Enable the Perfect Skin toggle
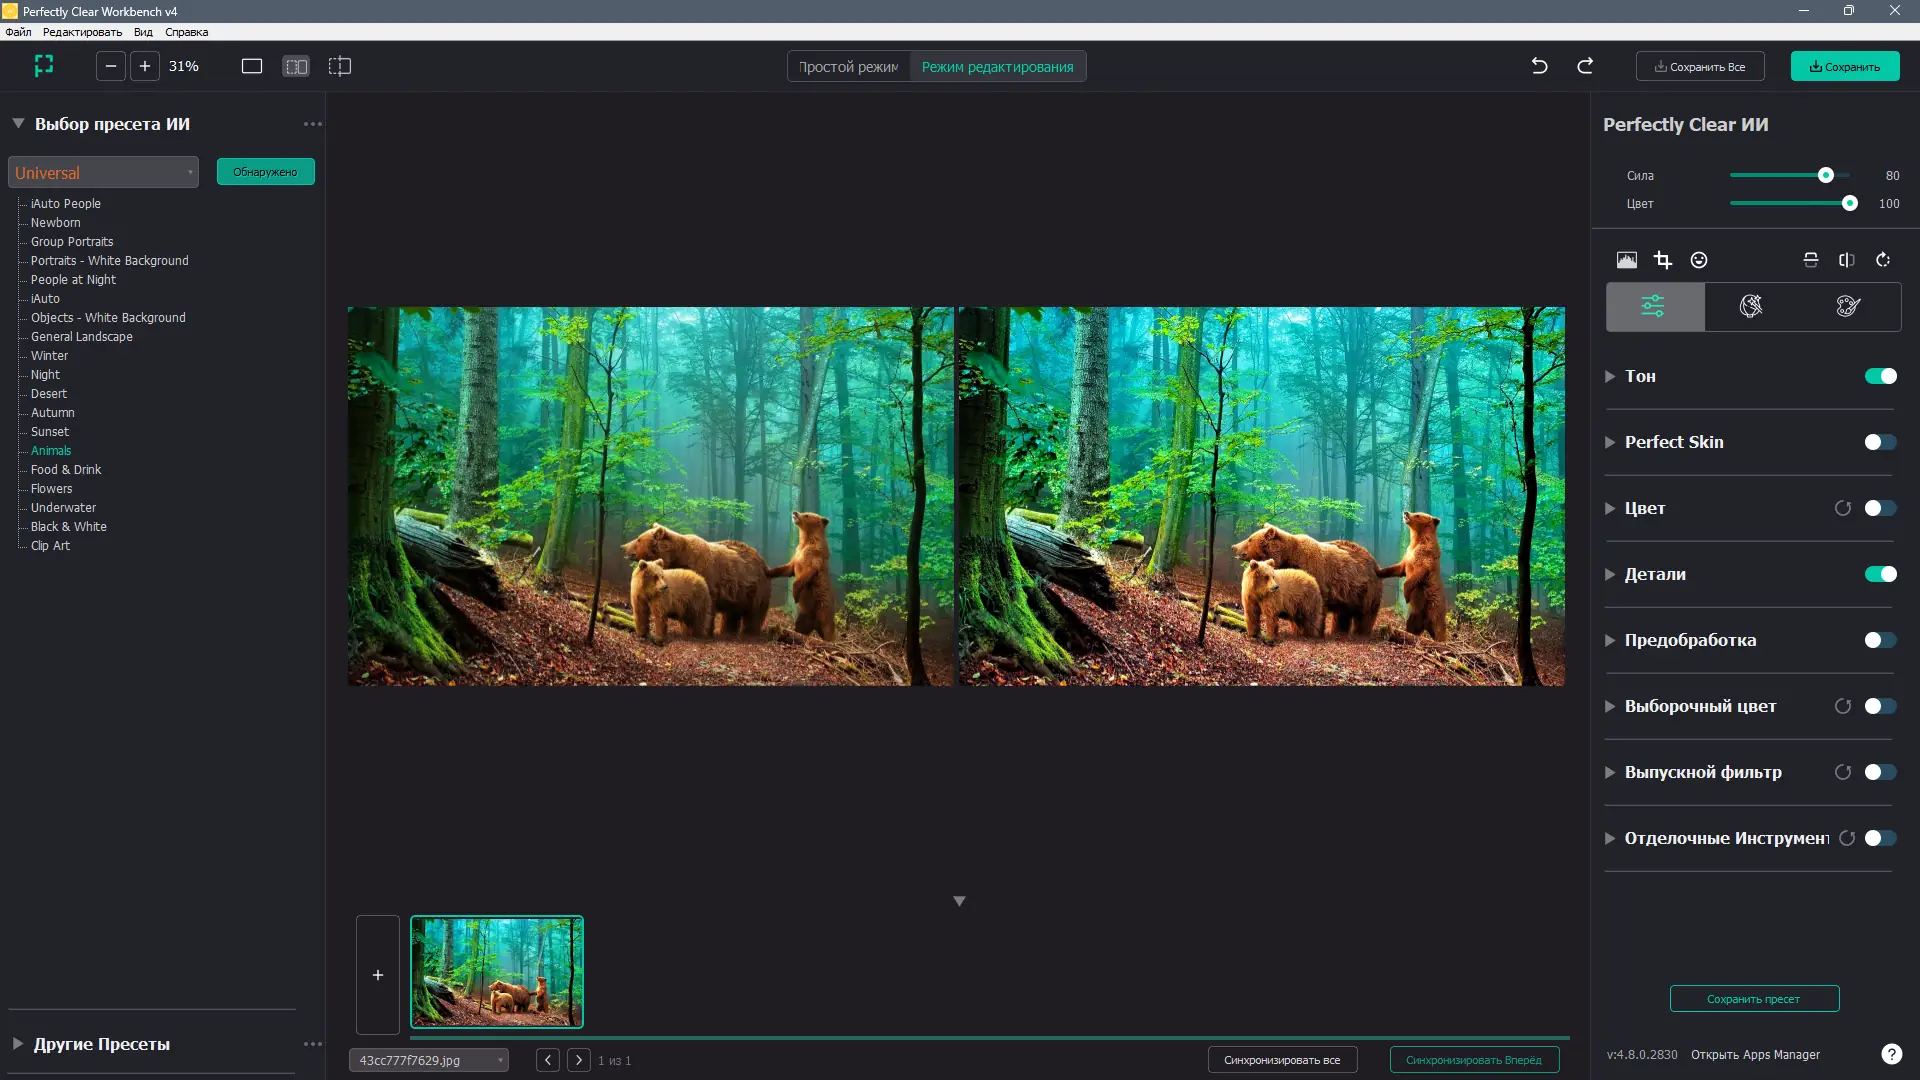This screenshot has width=1920, height=1080. pyautogui.click(x=1879, y=442)
